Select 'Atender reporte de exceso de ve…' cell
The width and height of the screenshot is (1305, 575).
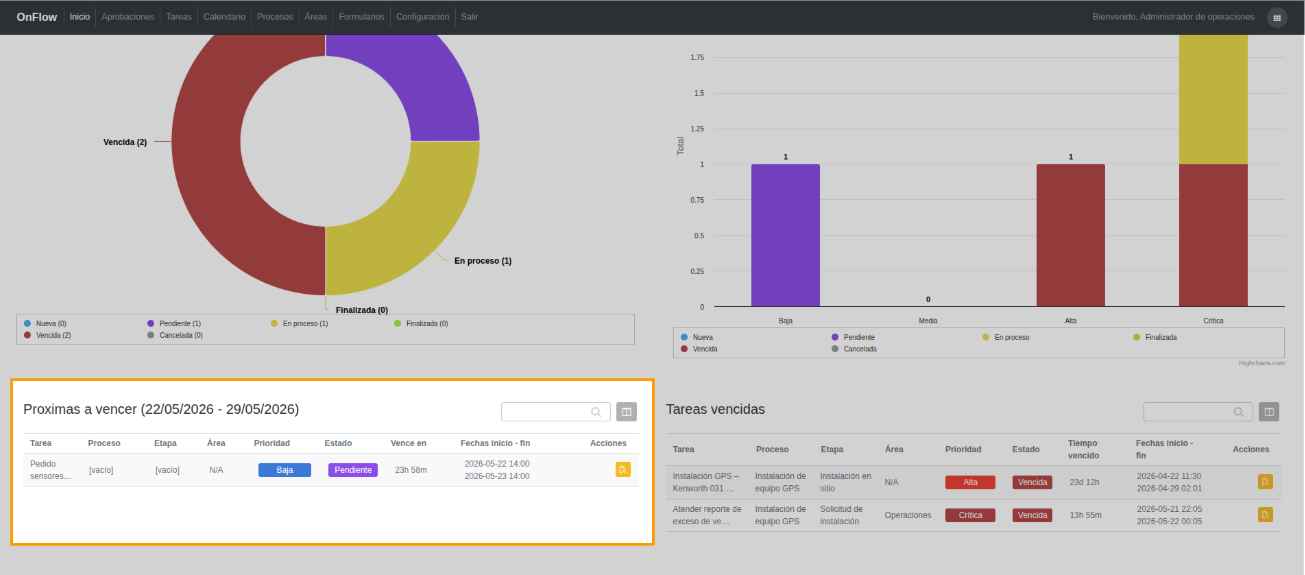pyautogui.click(x=707, y=515)
